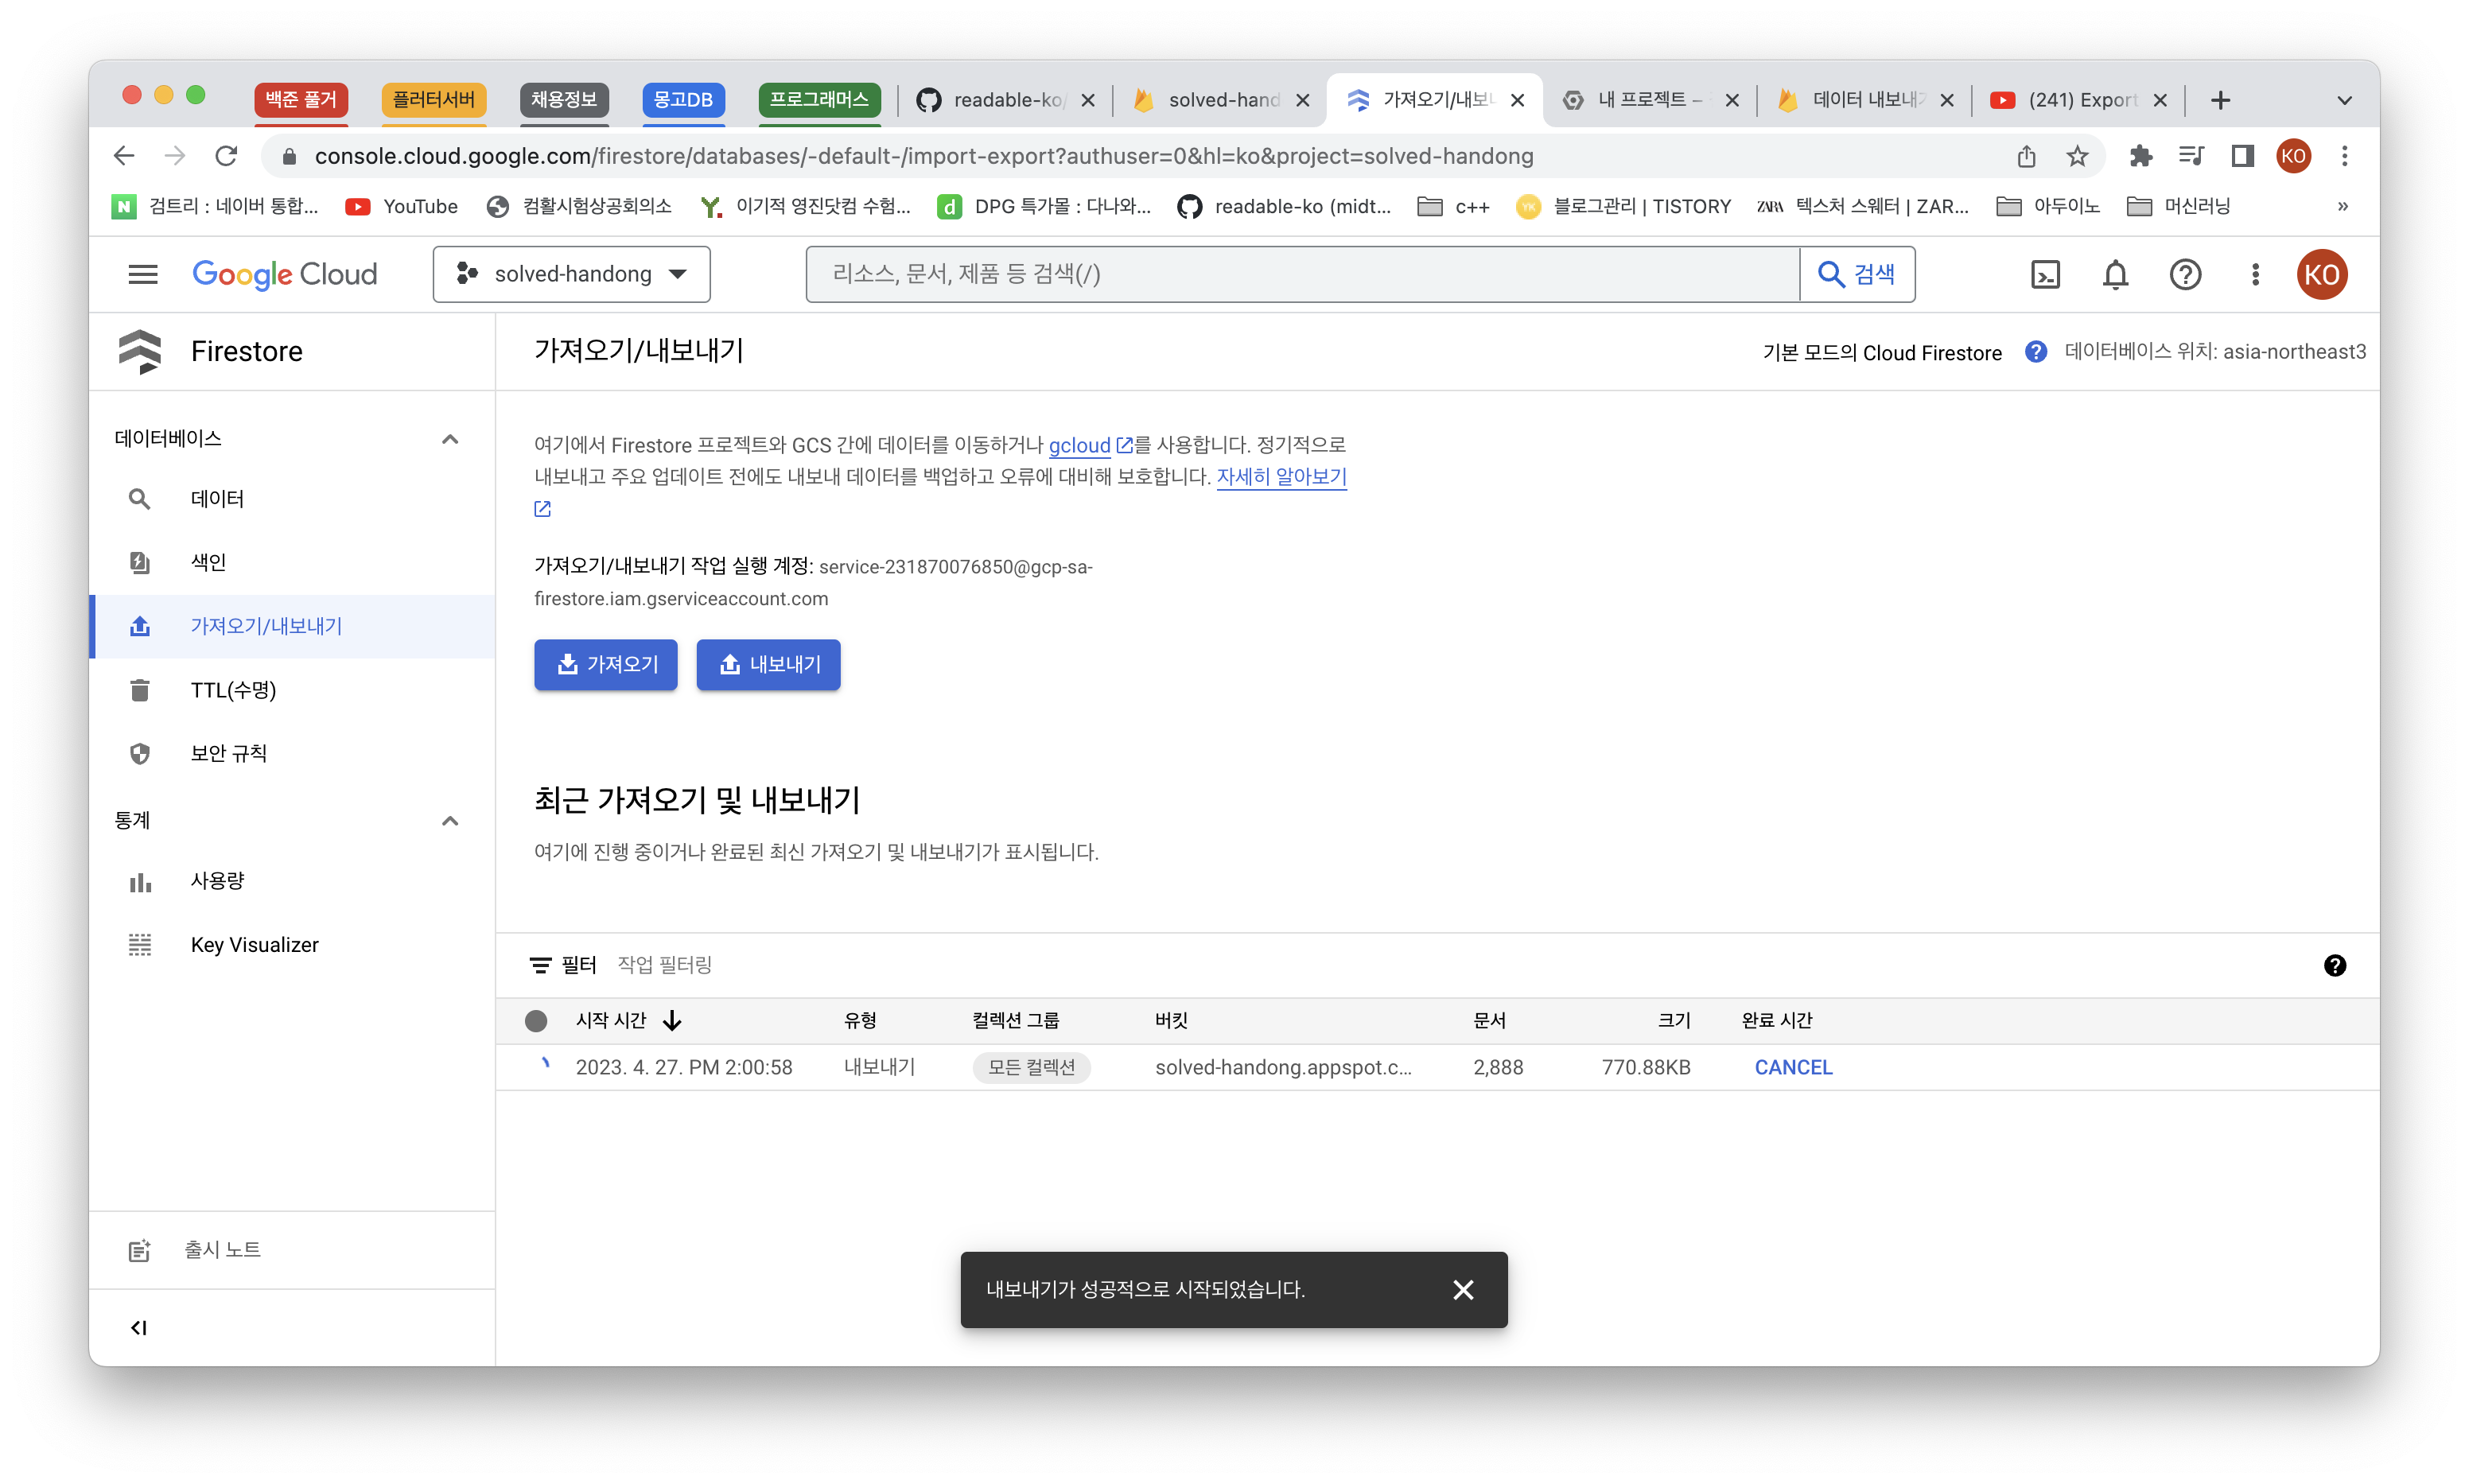This screenshot has width=2469, height=1484.
Task: Click the bucket solved-handong.appspot.c... cell
Action: click(x=1283, y=1067)
